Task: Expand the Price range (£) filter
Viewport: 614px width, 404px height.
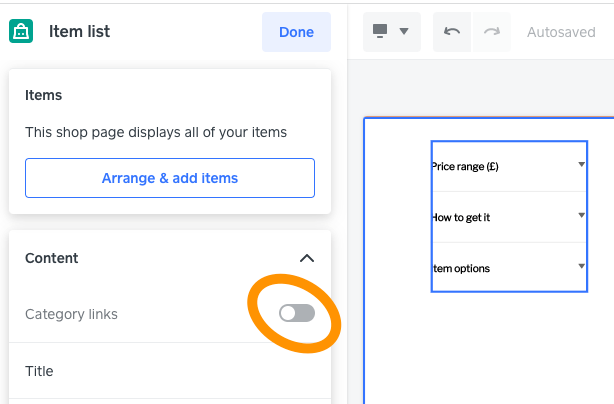Action: 465,166
